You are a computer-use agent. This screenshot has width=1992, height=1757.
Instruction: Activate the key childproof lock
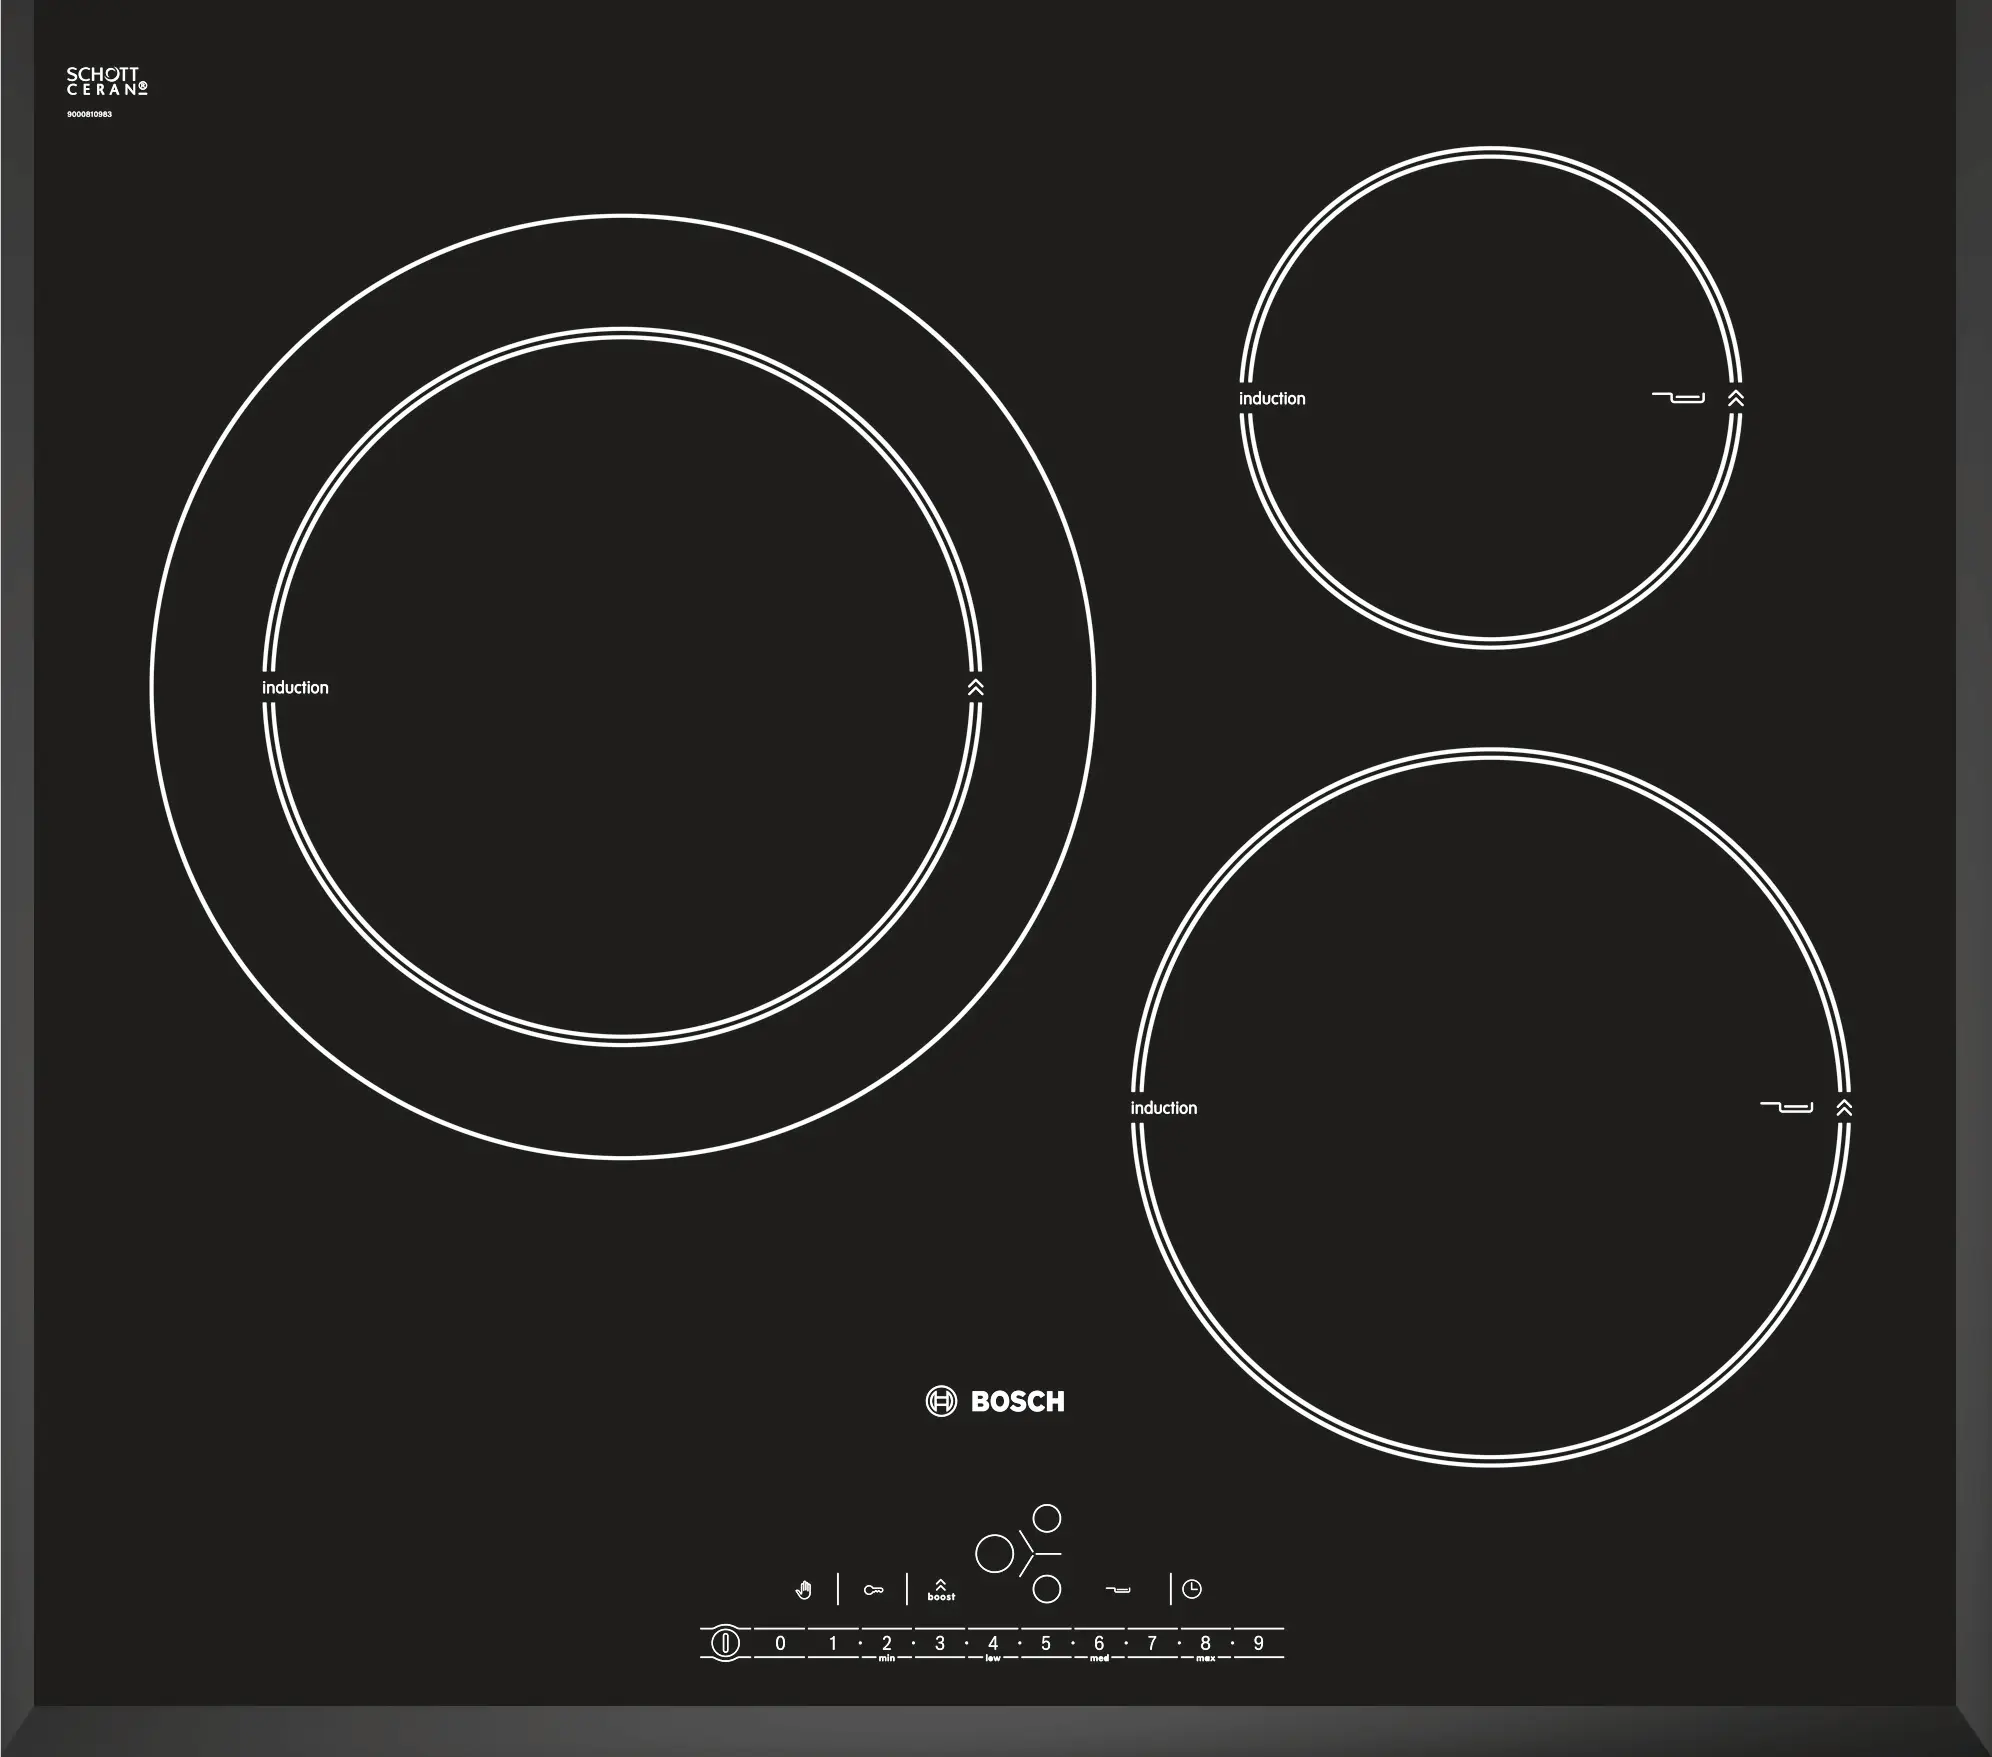tap(873, 1590)
